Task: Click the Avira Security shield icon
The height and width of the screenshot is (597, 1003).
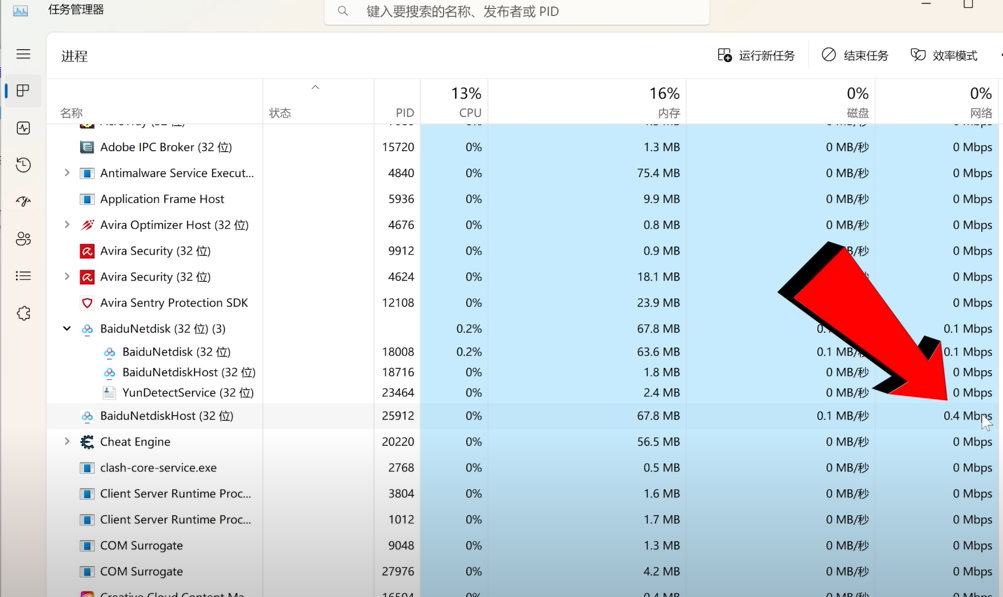Action: pyautogui.click(x=85, y=250)
